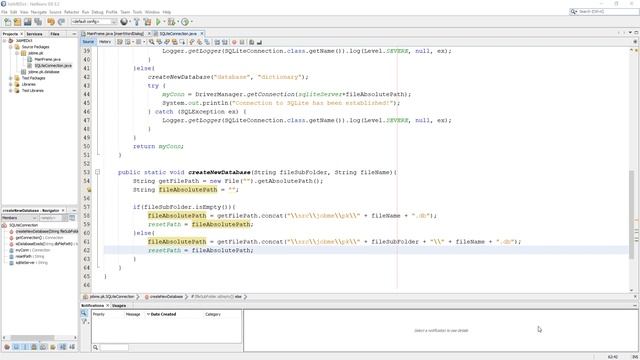Click createNewDatabase breadcrumb item
The image size is (640, 360).
[x=166, y=297]
